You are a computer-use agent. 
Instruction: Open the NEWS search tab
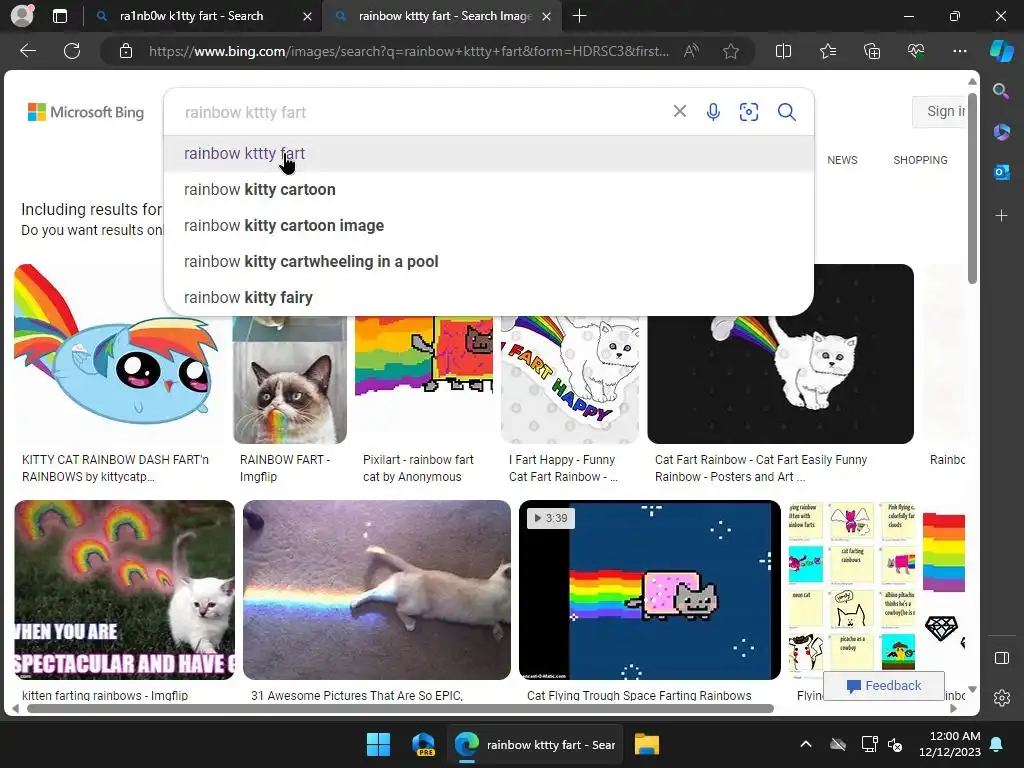pos(842,160)
